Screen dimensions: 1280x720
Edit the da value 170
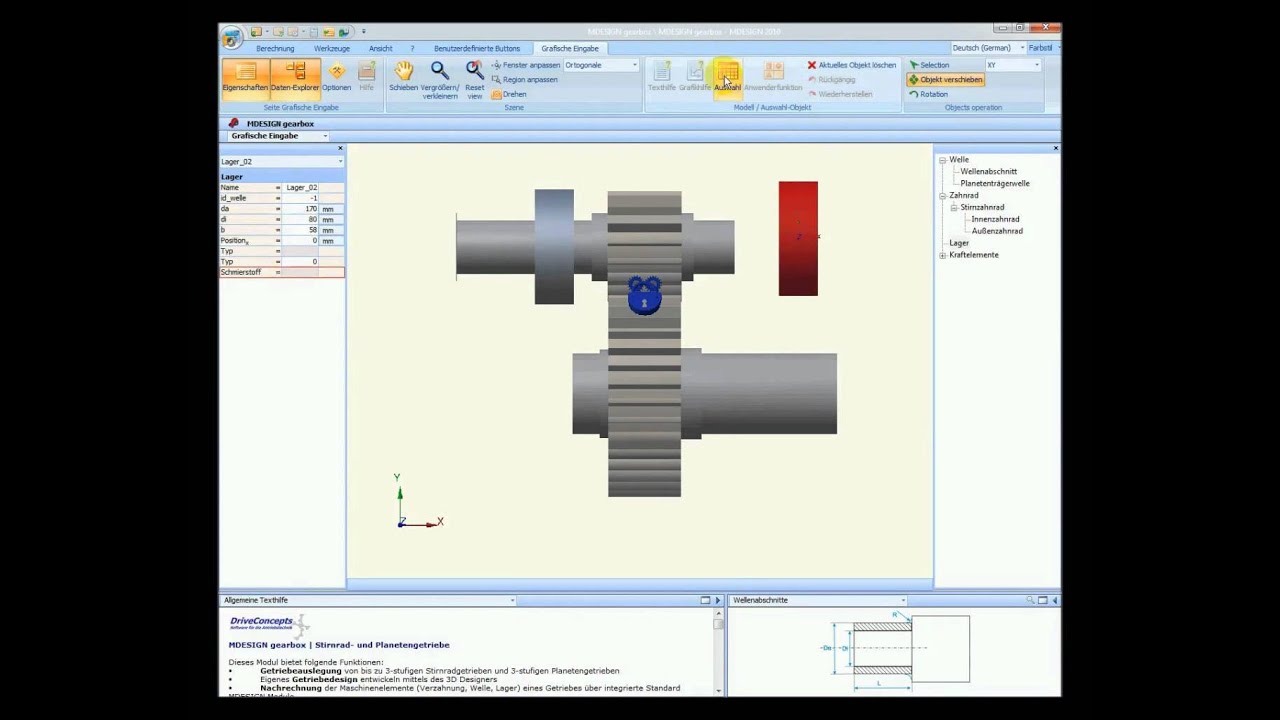[301, 209]
